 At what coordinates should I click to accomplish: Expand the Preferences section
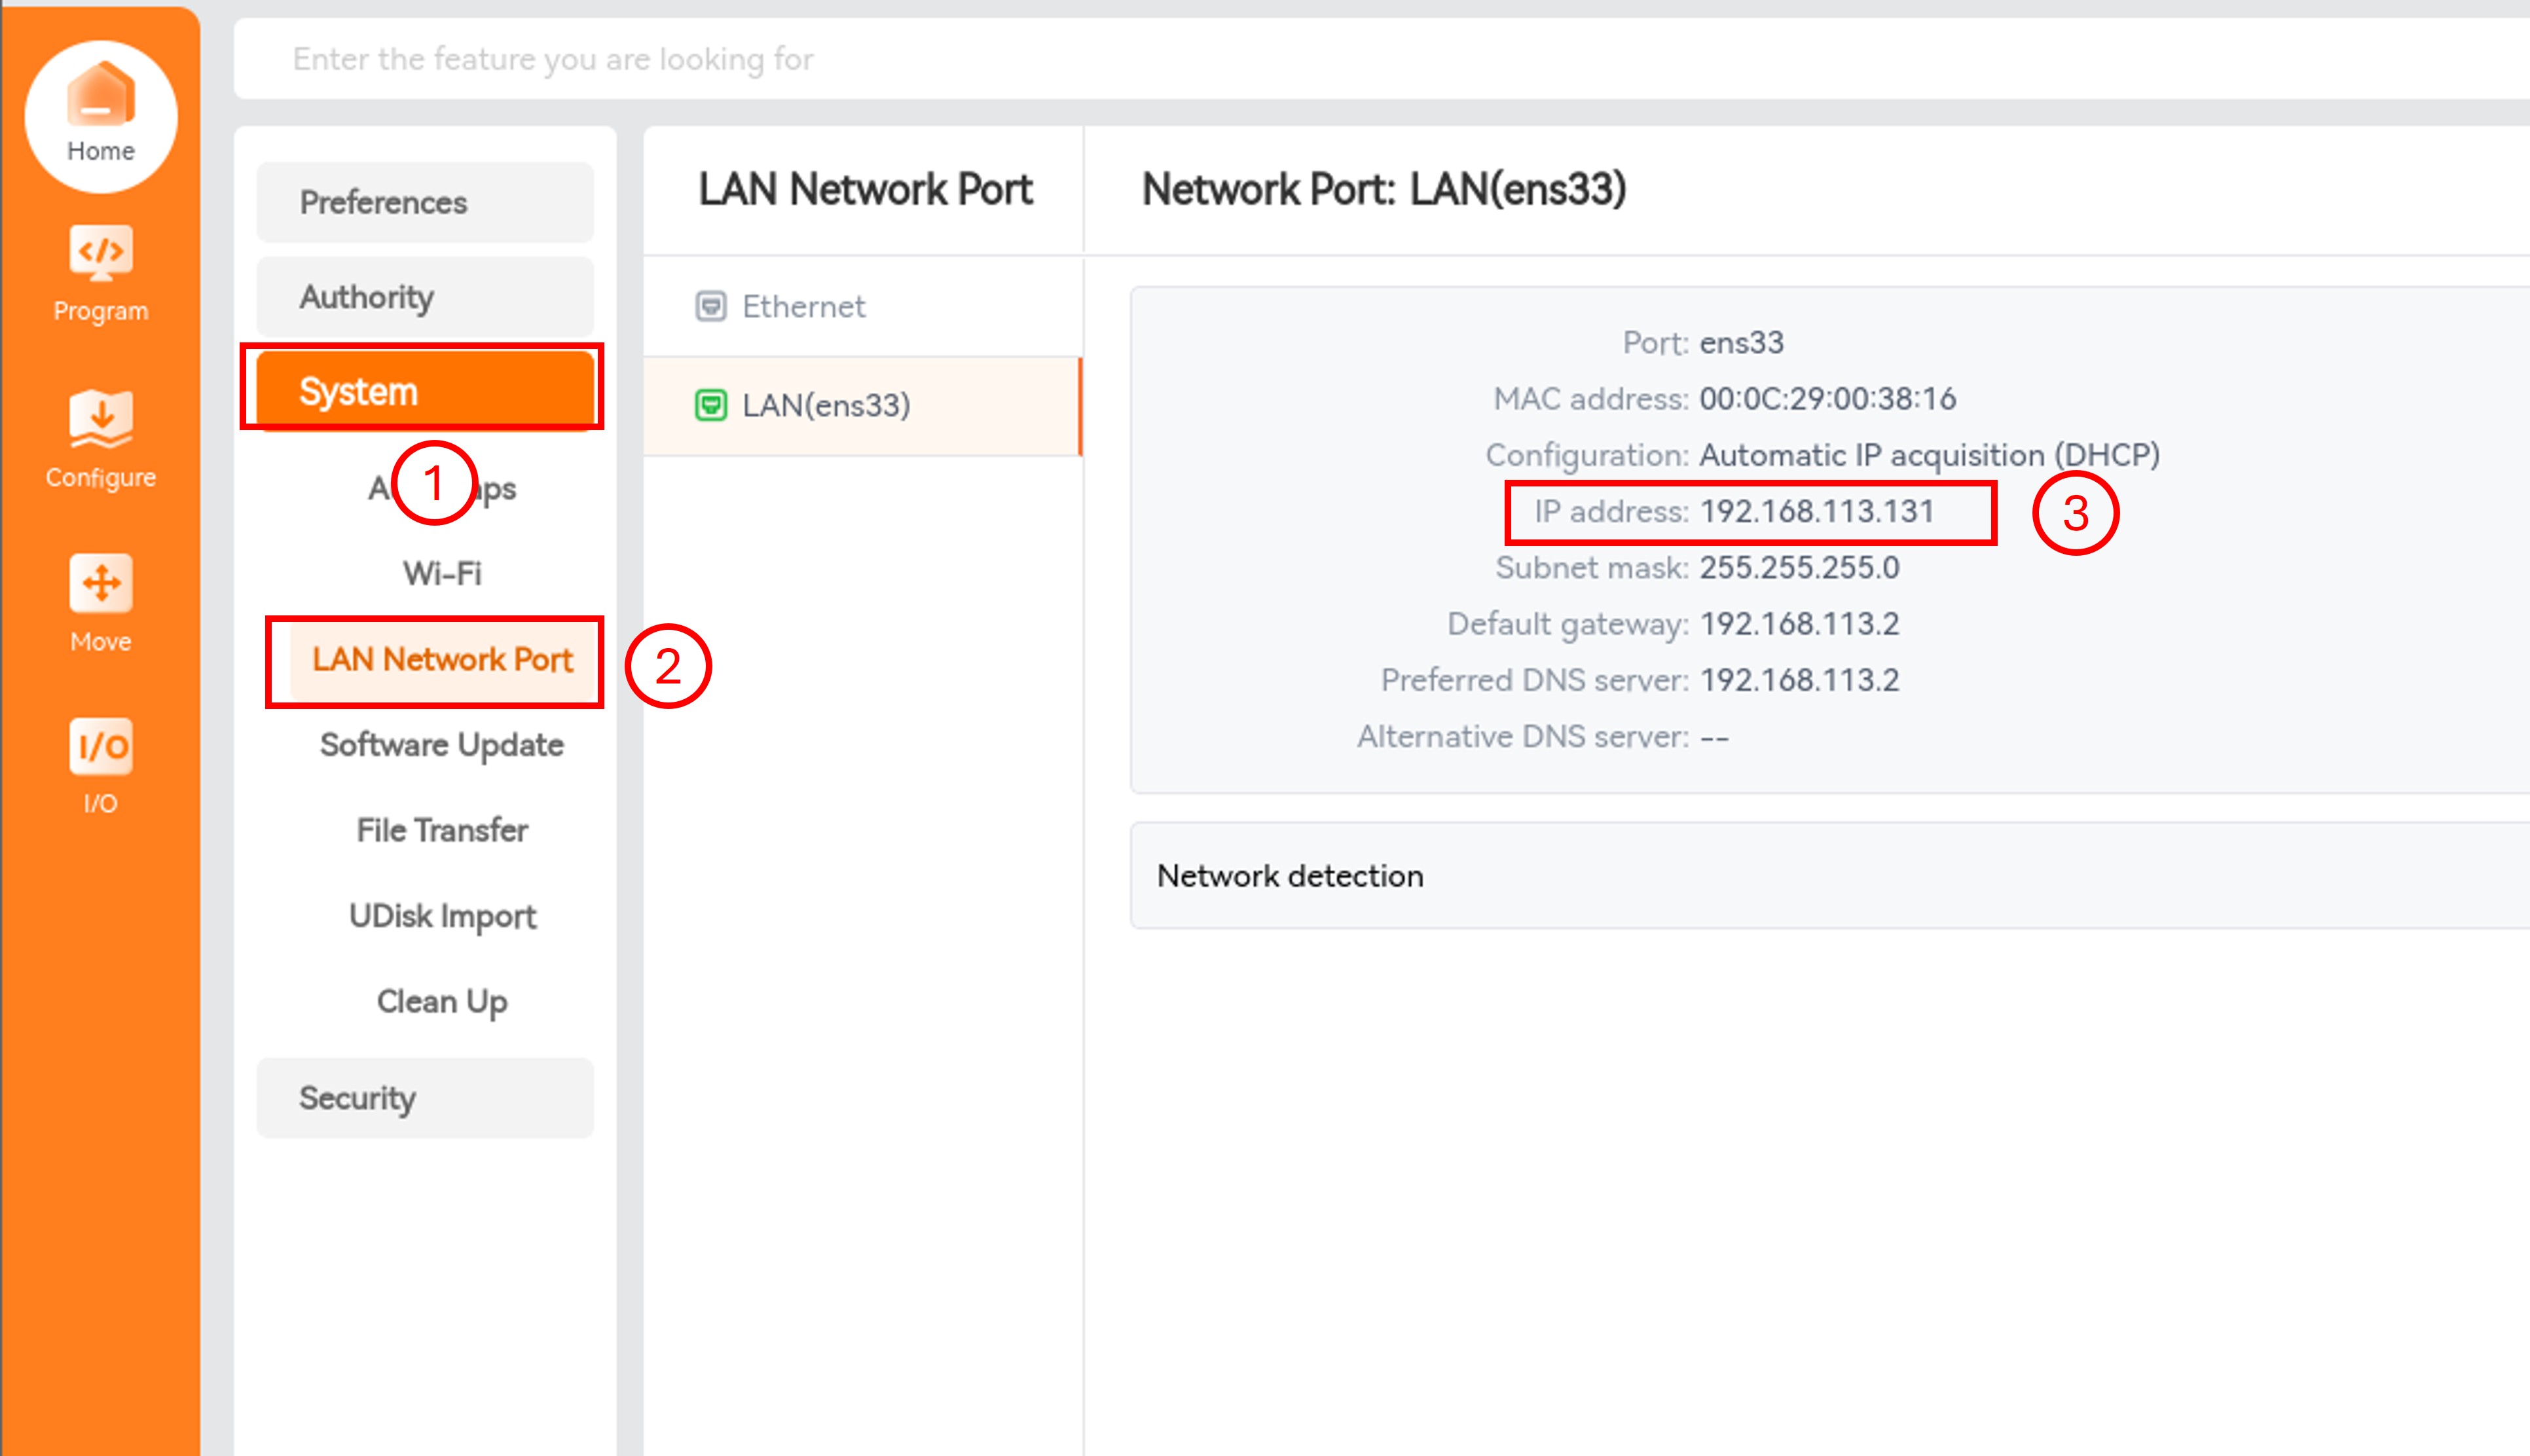[425, 203]
